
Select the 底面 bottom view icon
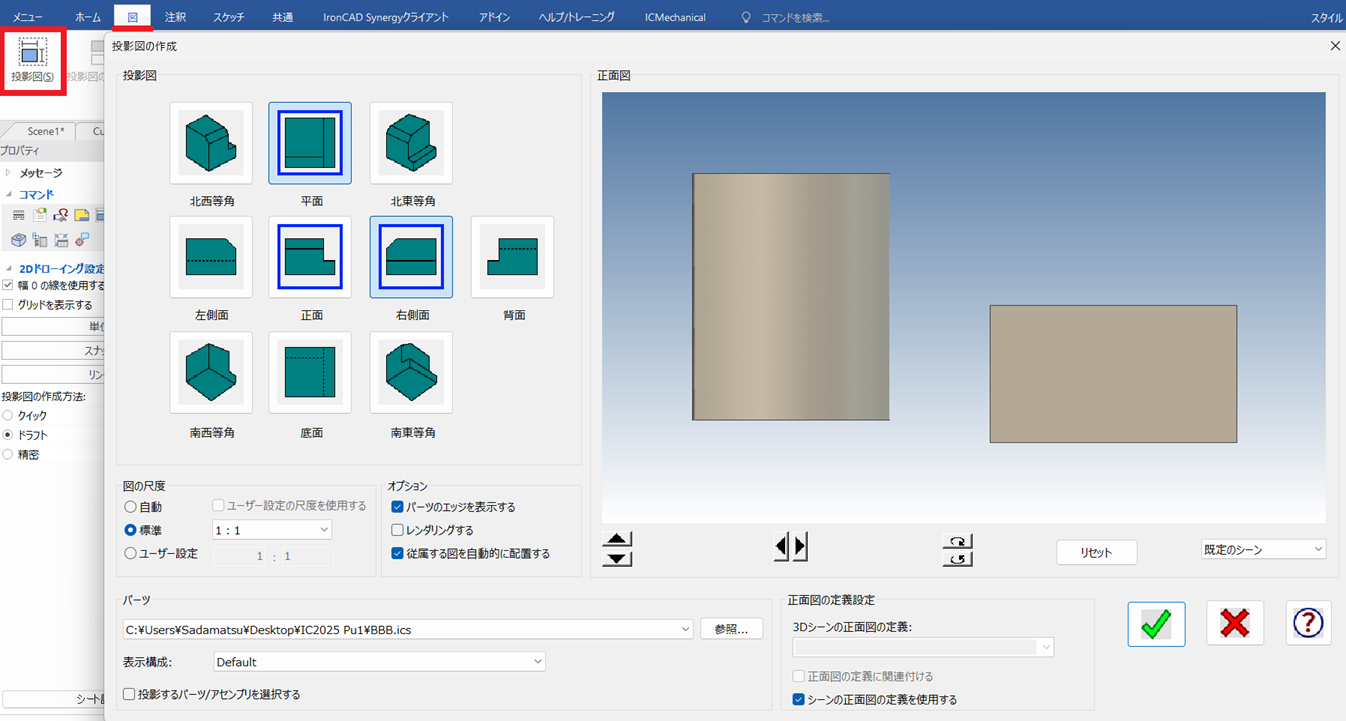coord(310,373)
